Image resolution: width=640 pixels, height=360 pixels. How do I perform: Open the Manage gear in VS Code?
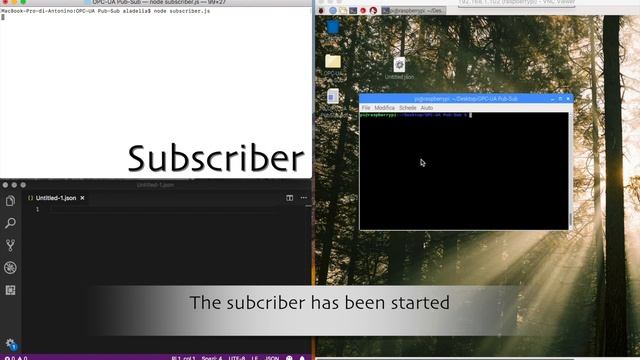[10, 344]
